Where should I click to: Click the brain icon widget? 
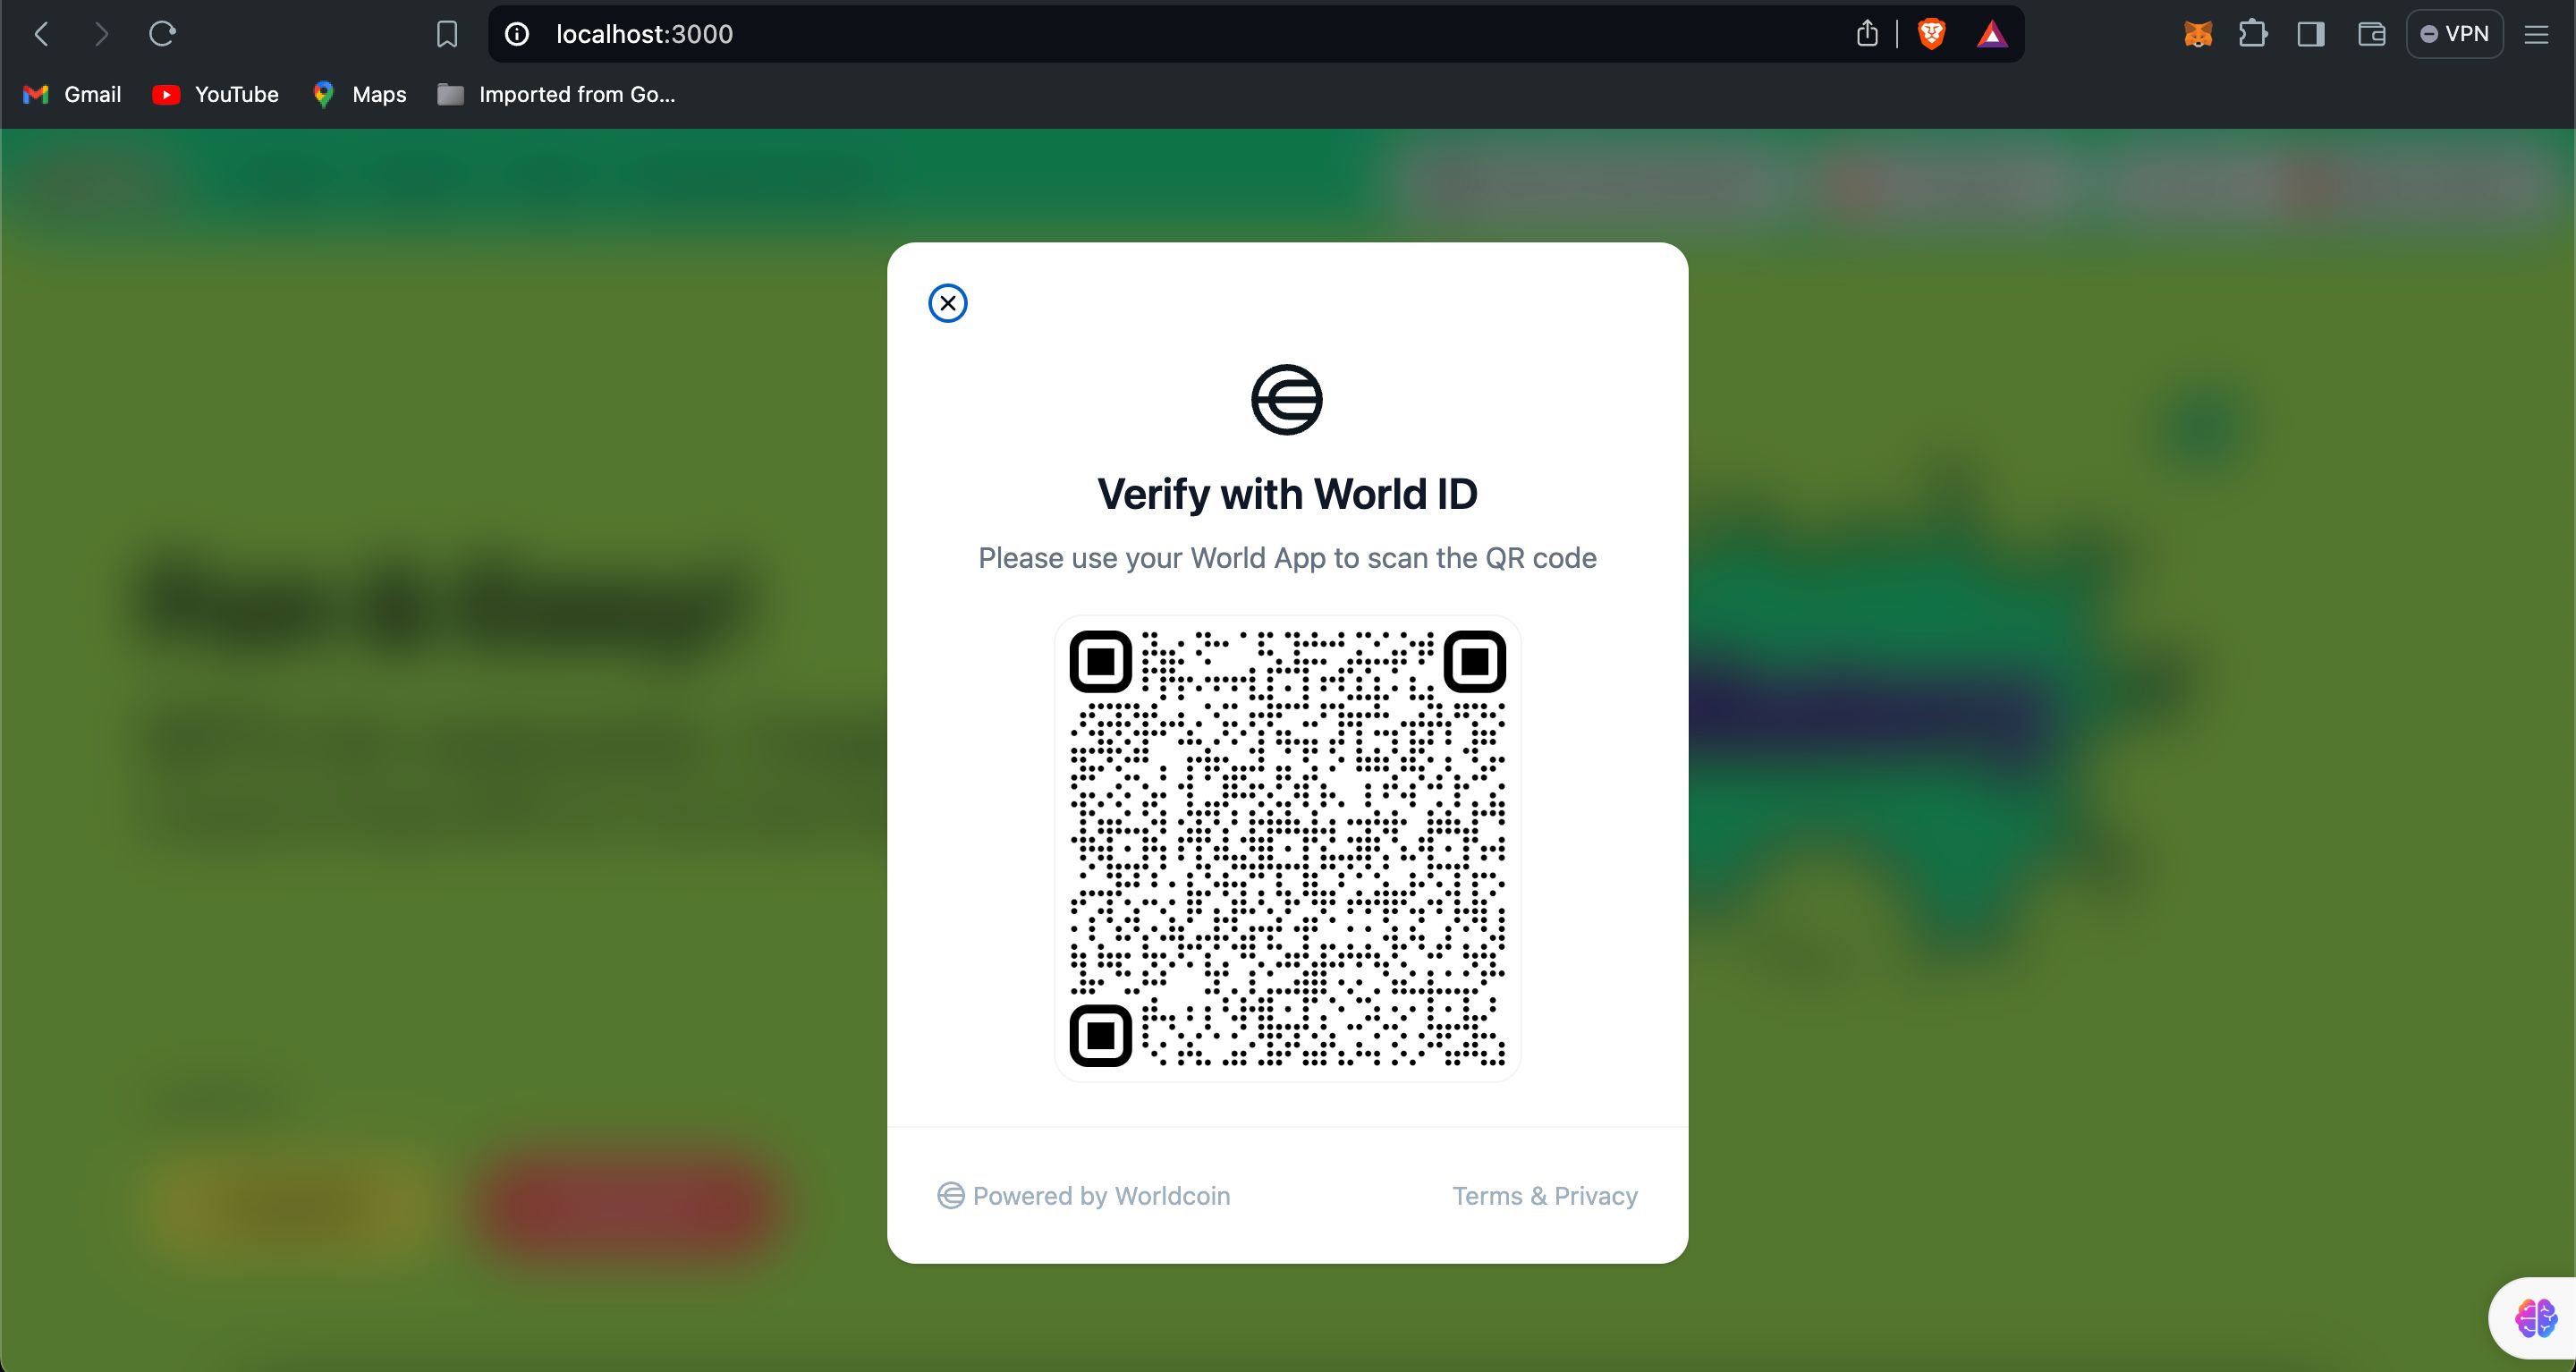2535,1318
